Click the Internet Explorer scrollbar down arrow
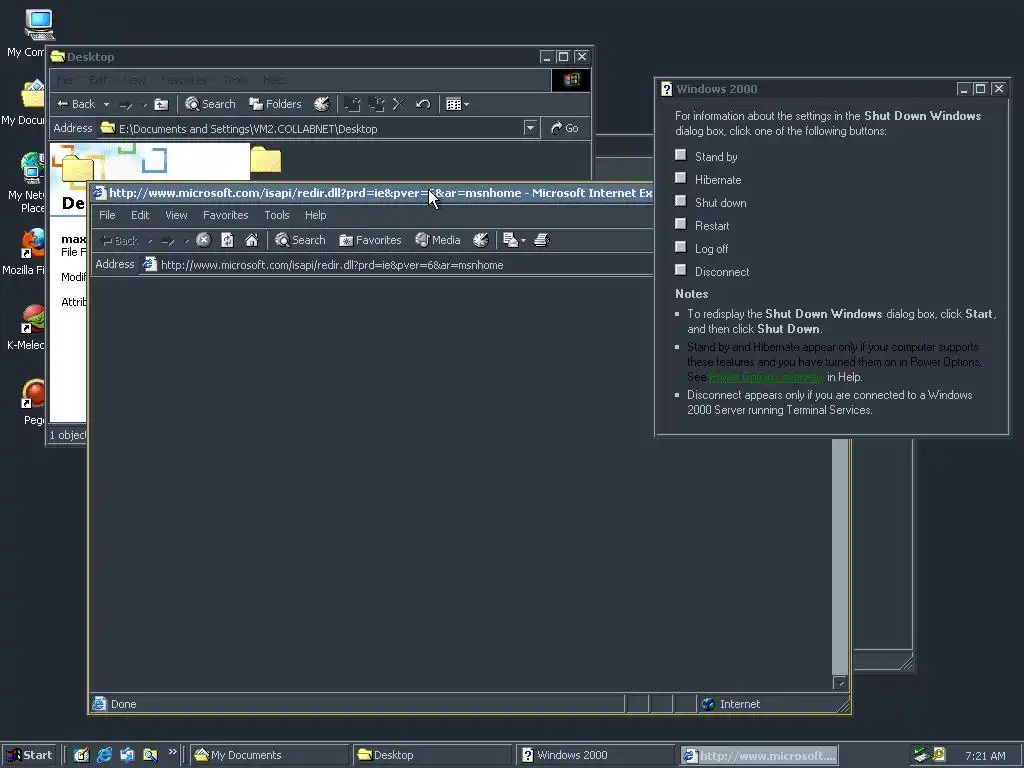Screen dimensions: 1024x768 840,683
